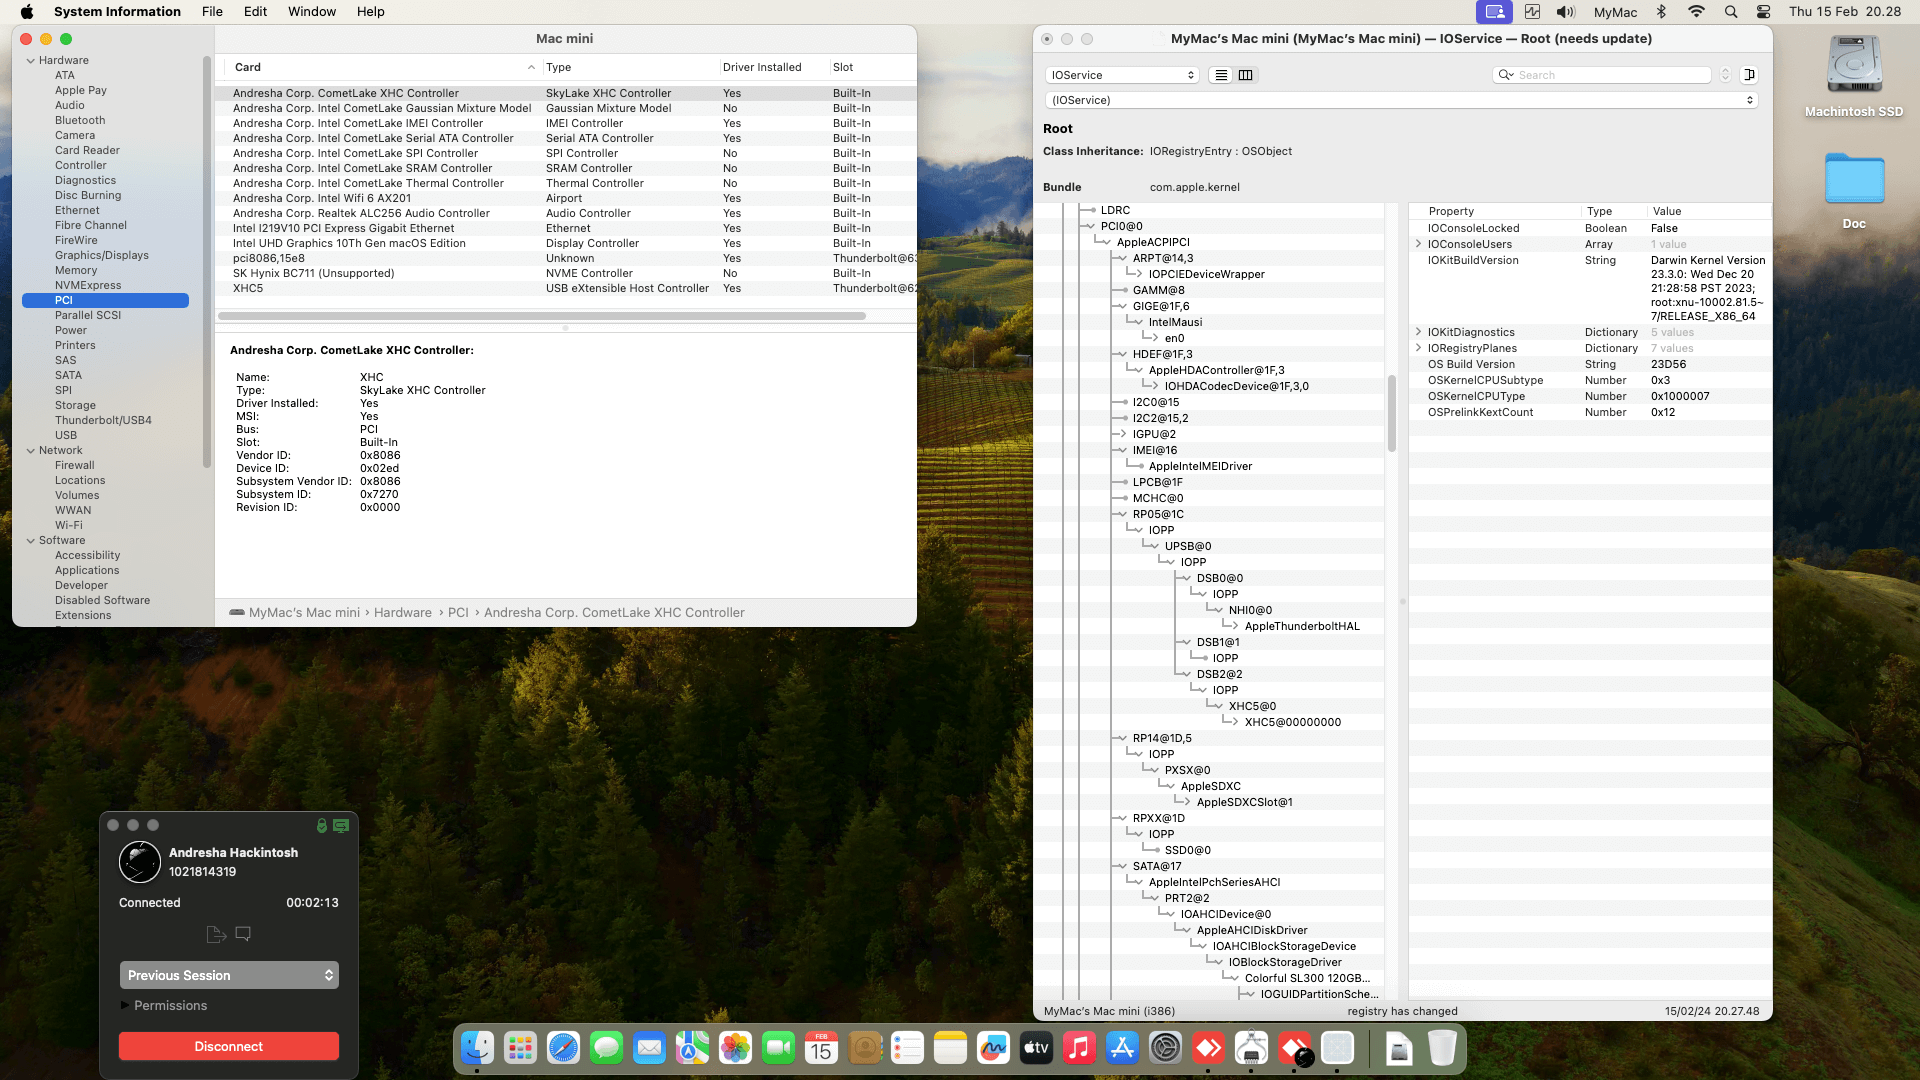The height and width of the screenshot is (1080, 1920).
Task: Open Freeform in the Dock
Action: [x=993, y=1048]
